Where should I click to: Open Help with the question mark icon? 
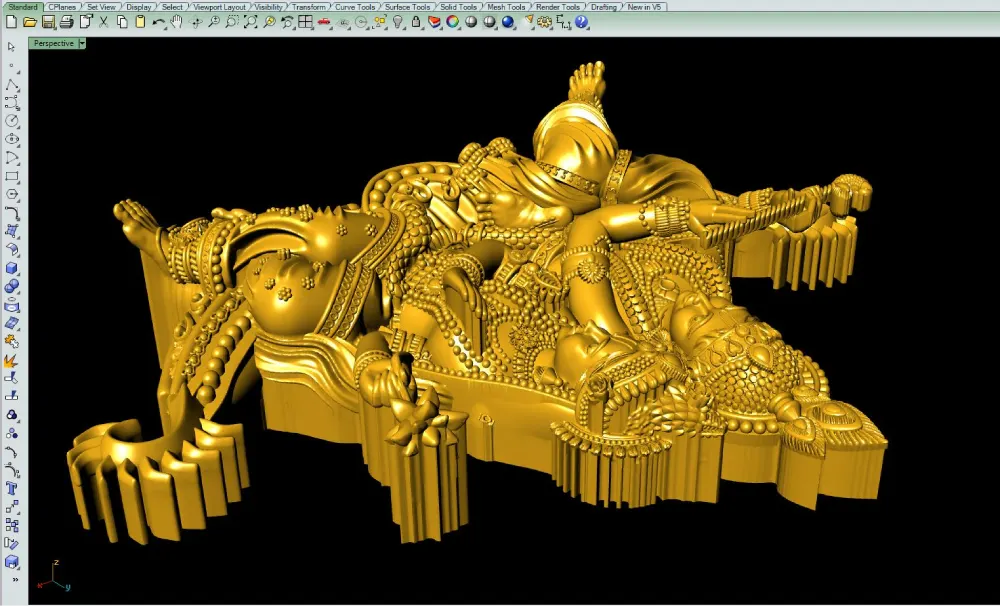click(x=581, y=22)
